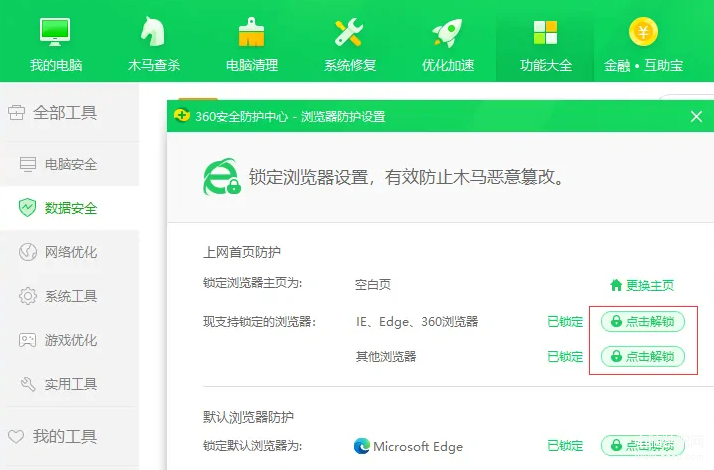Select 数据安全 category text
The image size is (714, 470).
[x=71, y=208]
